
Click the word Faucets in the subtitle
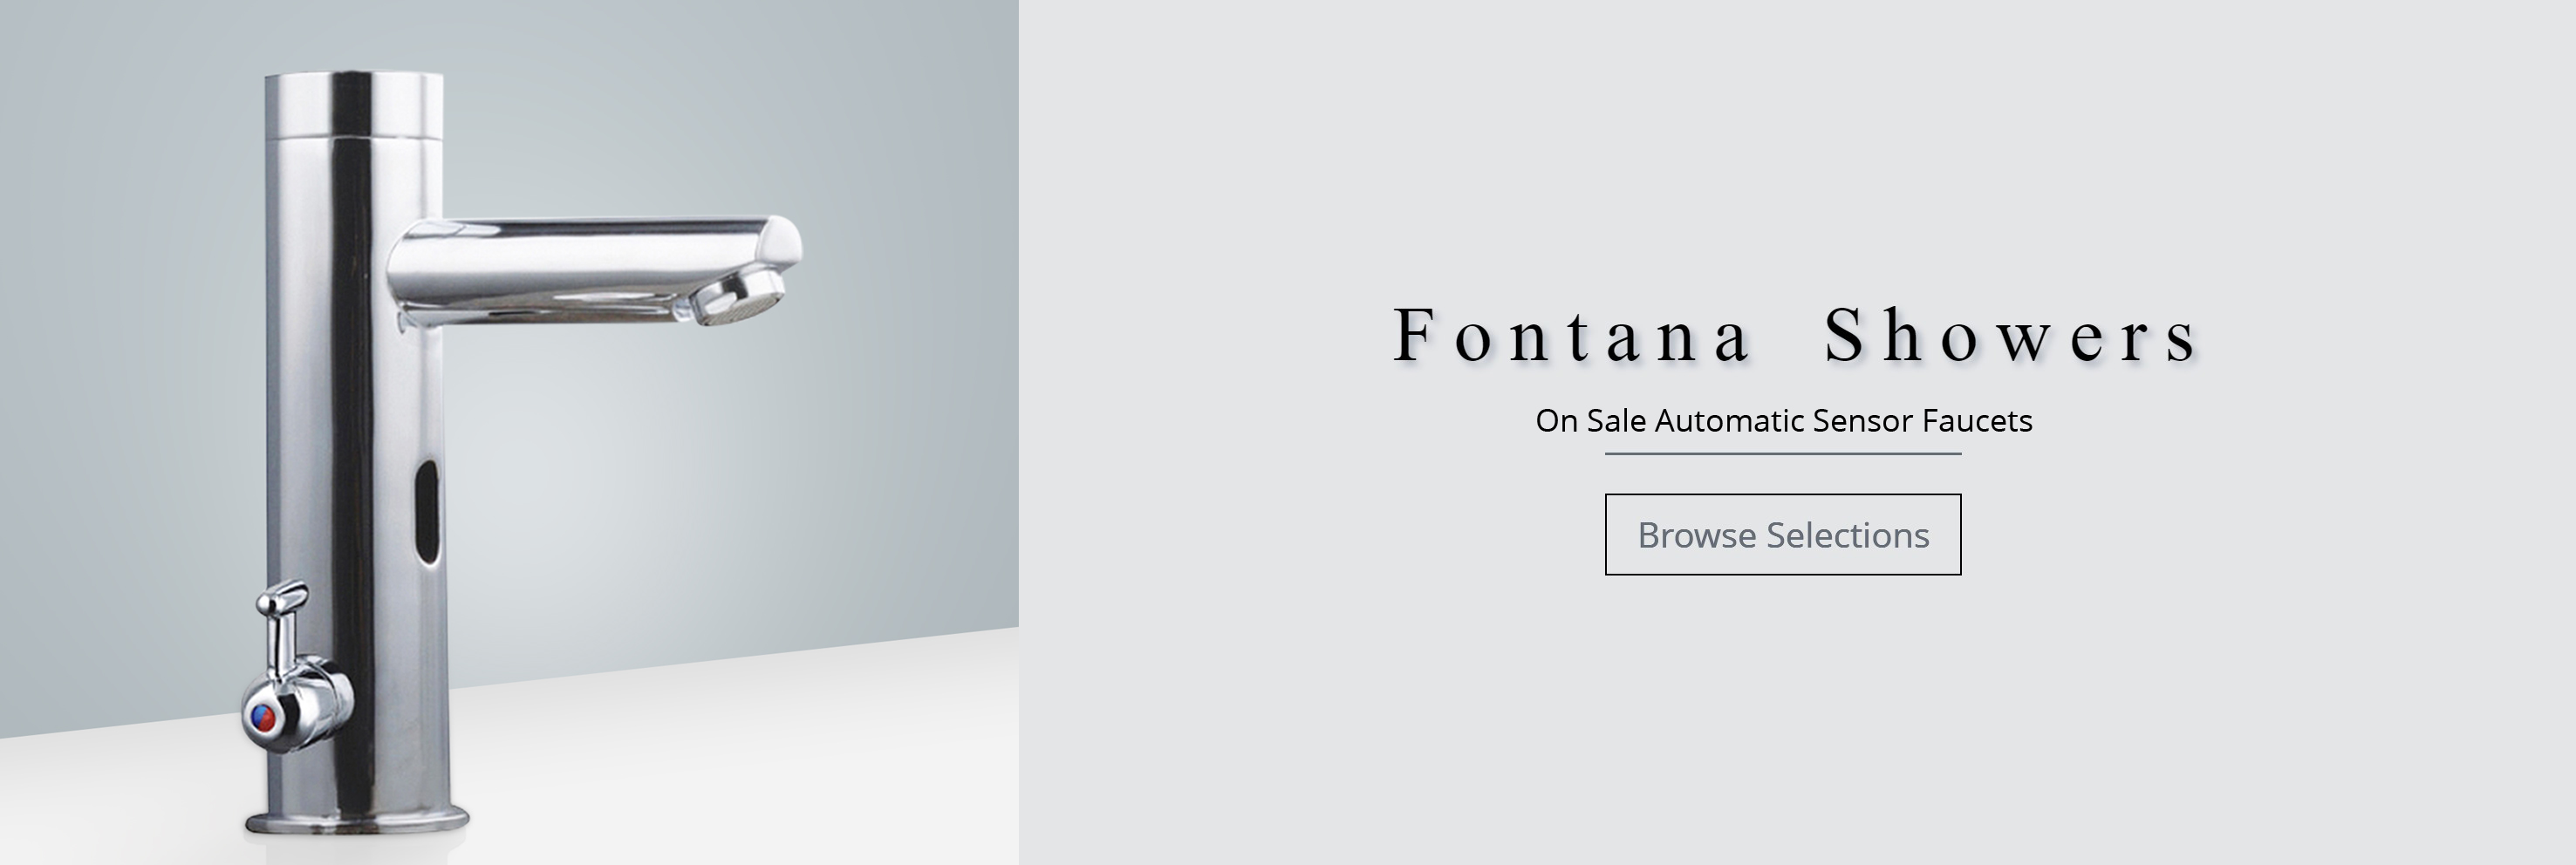1977,421
